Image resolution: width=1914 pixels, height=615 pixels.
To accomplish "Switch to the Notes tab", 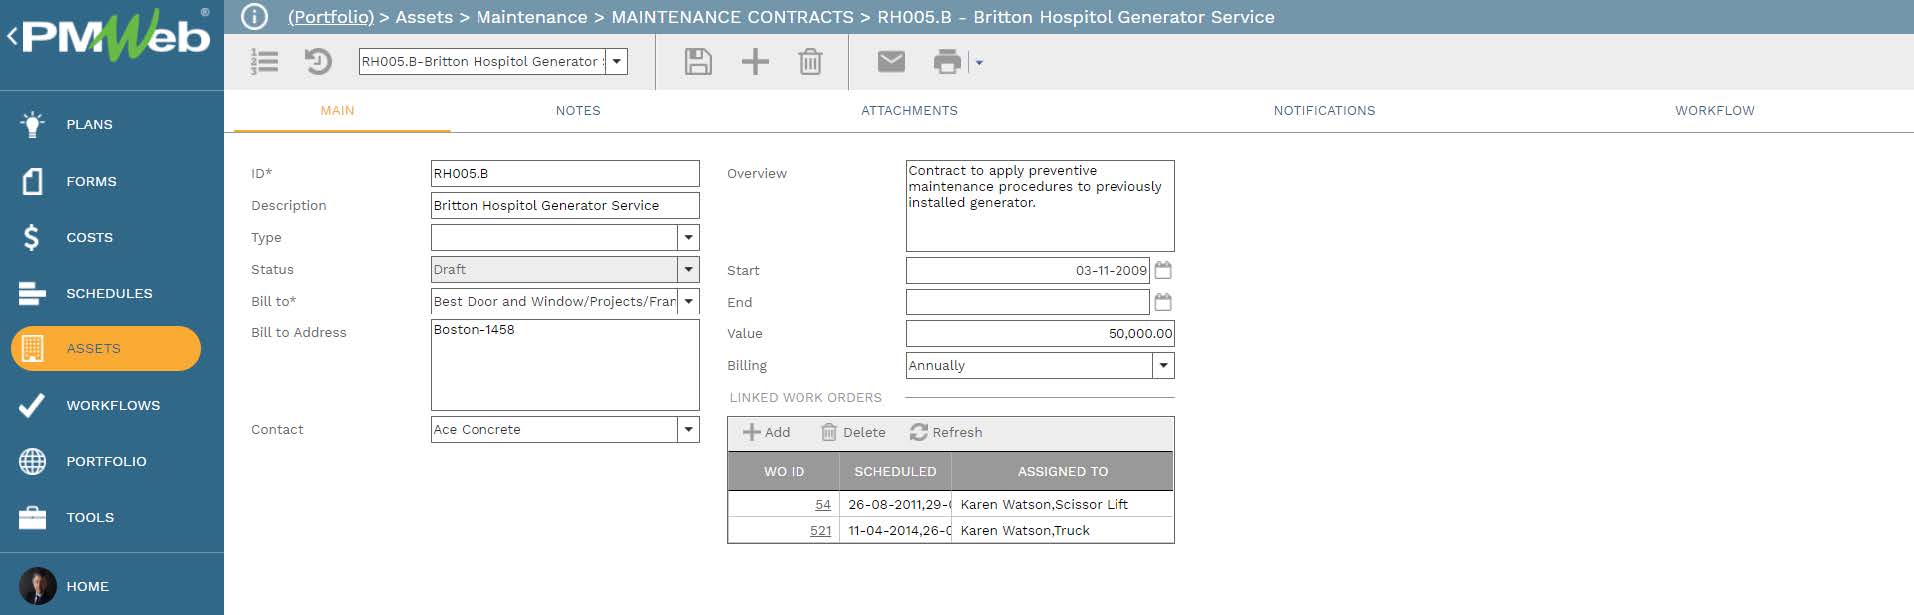I will point(578,111).
